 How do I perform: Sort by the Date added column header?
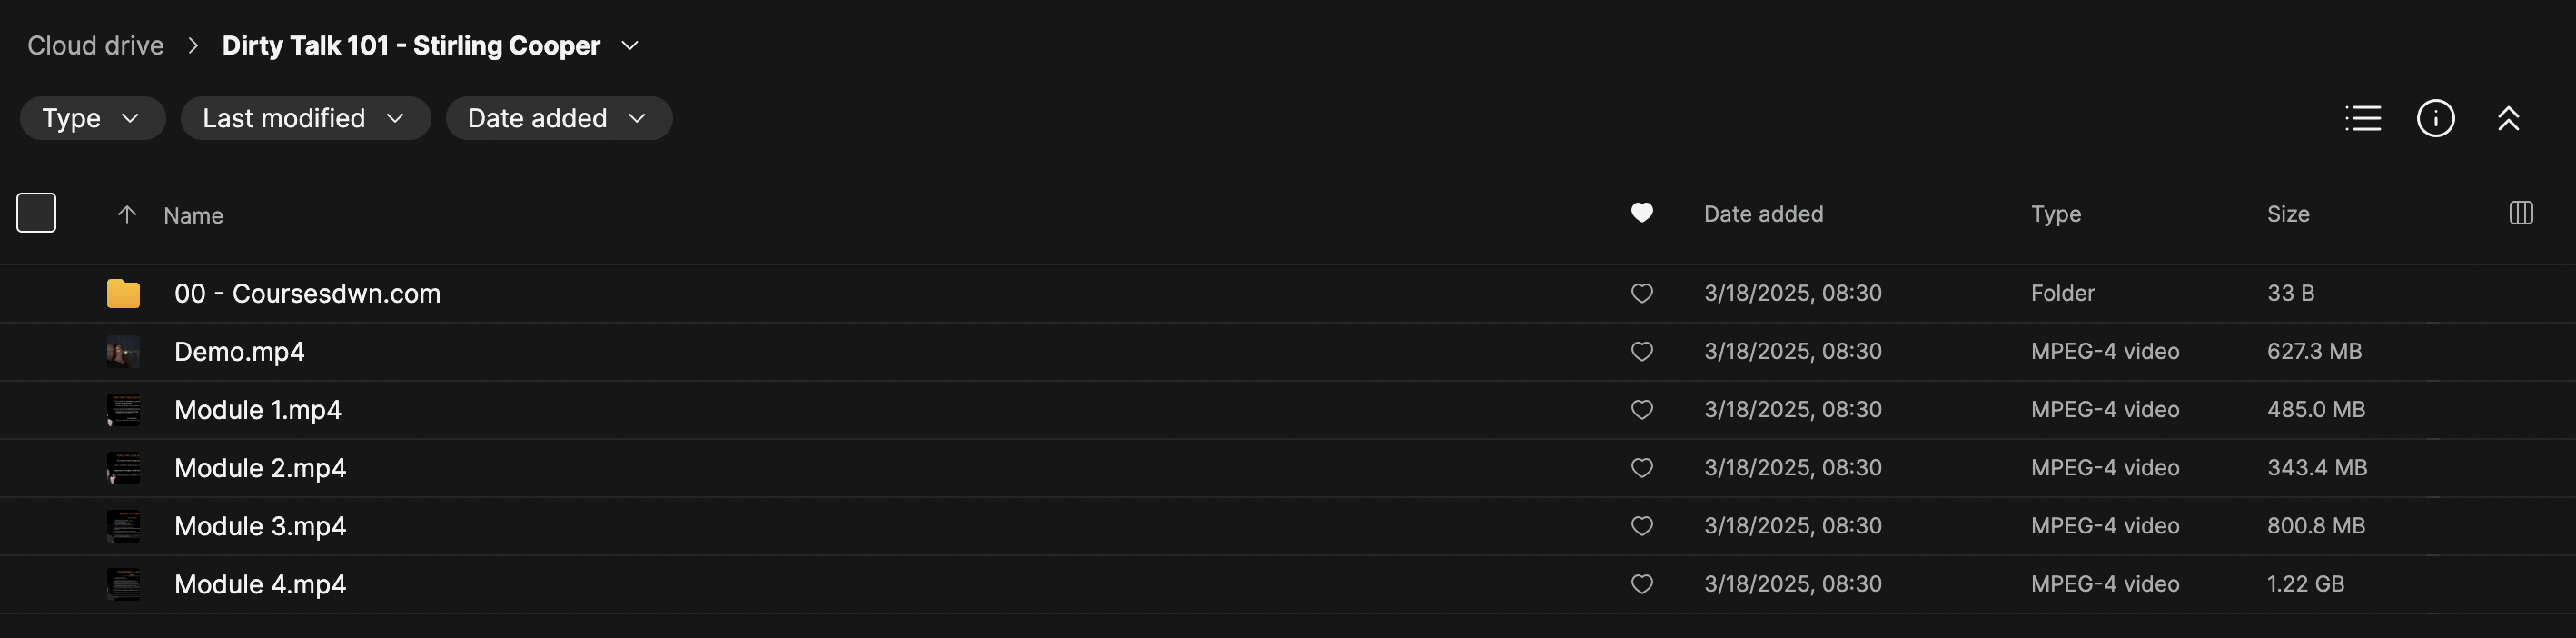click(1763, 214)
